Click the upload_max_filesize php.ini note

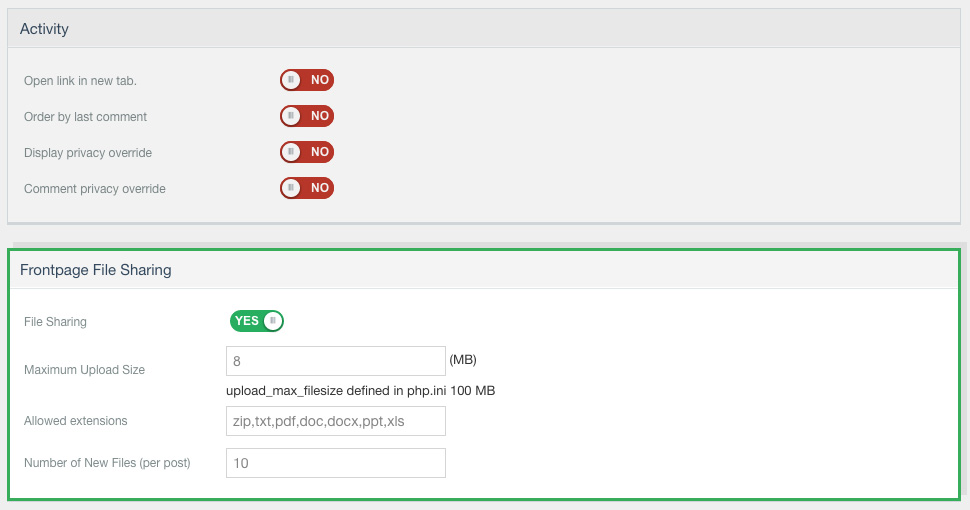pos(361,391)
